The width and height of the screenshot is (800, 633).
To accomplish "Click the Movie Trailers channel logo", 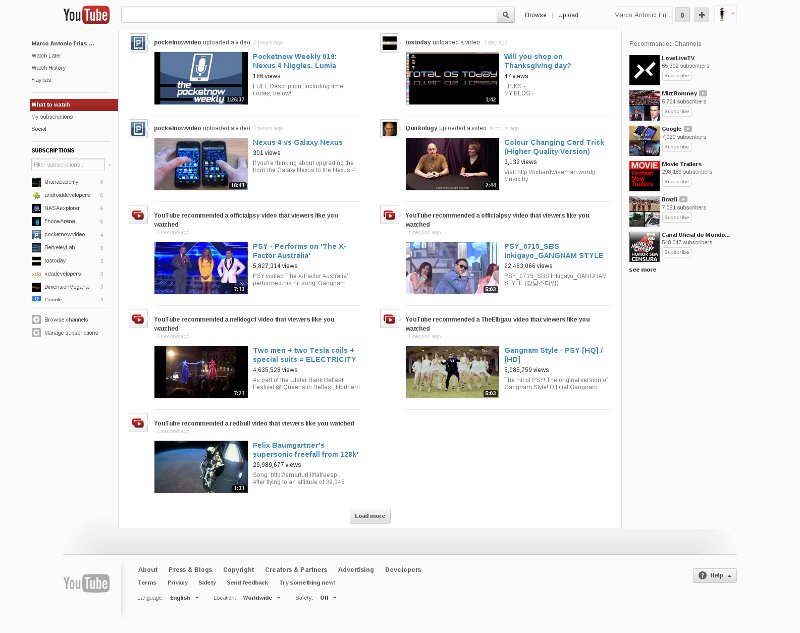I will (x=644, y=176).
